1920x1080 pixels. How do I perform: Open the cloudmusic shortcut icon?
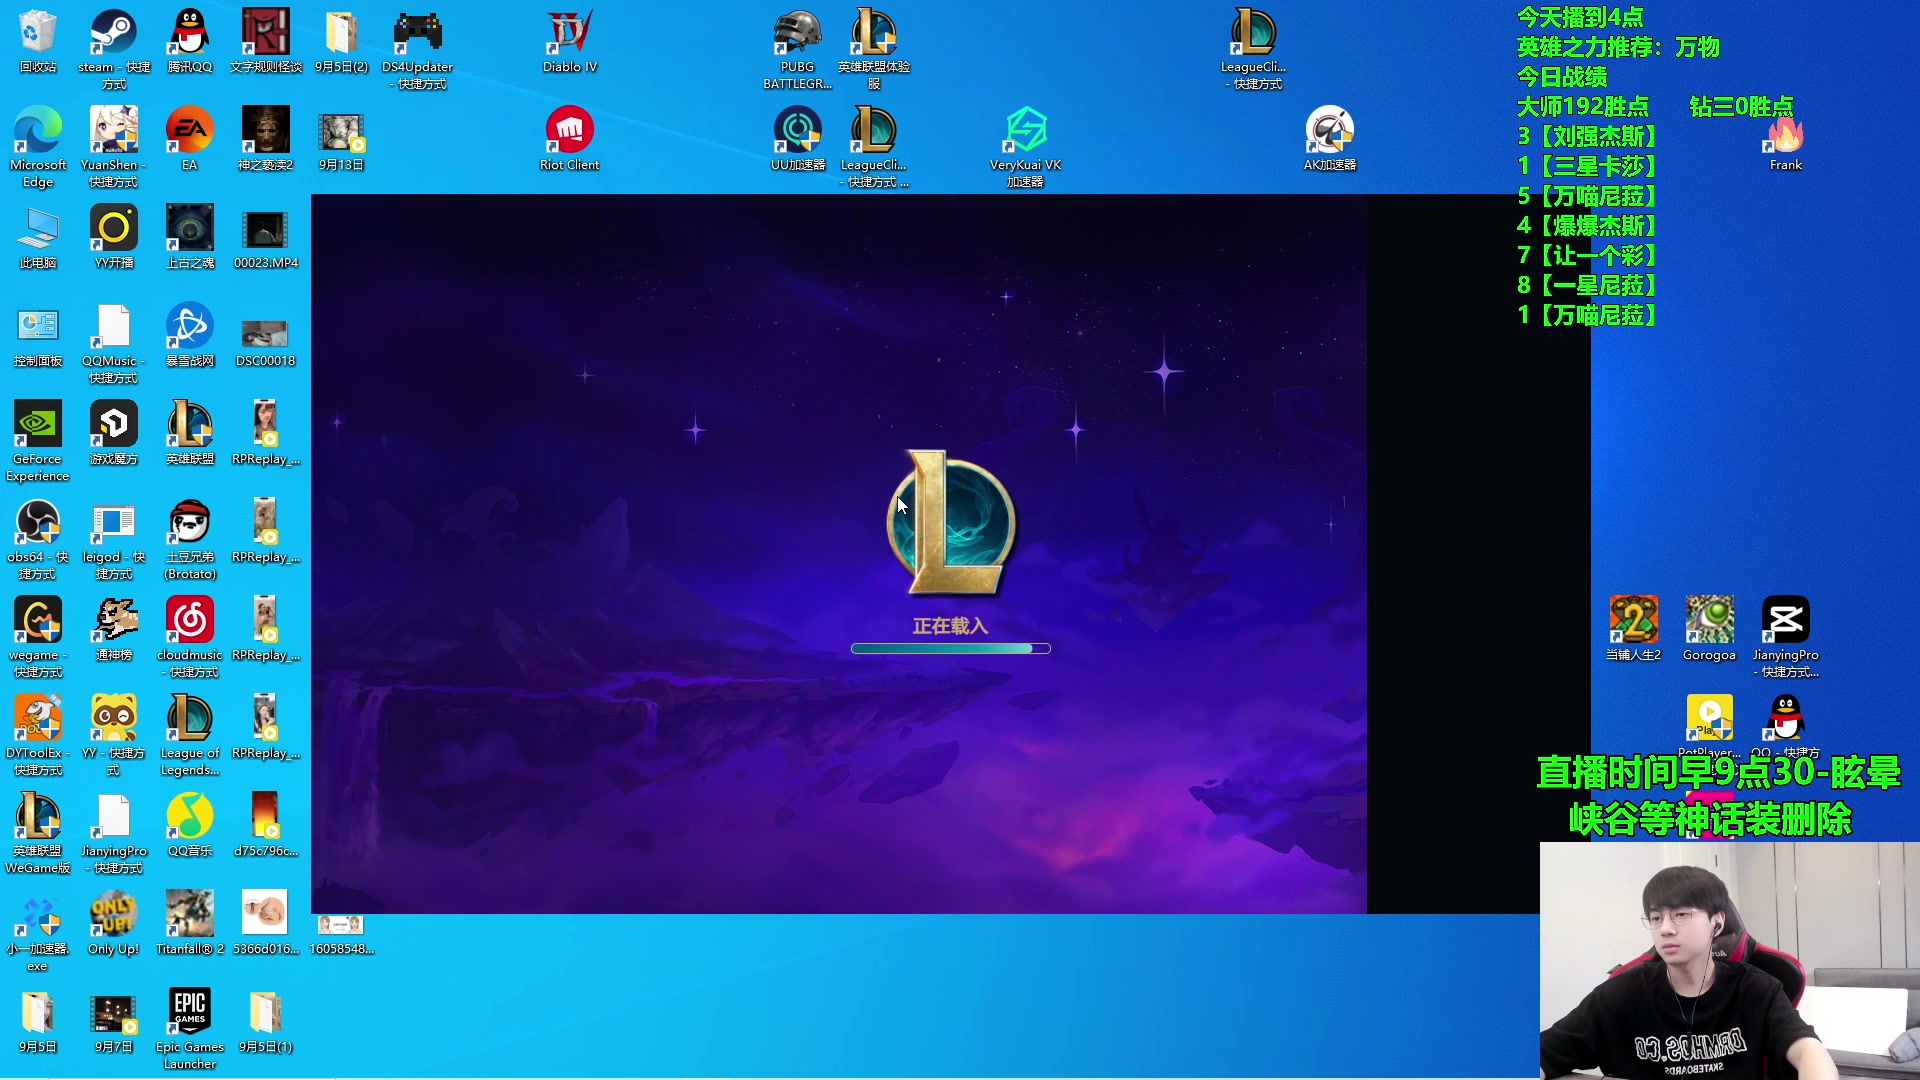(190, 637)
